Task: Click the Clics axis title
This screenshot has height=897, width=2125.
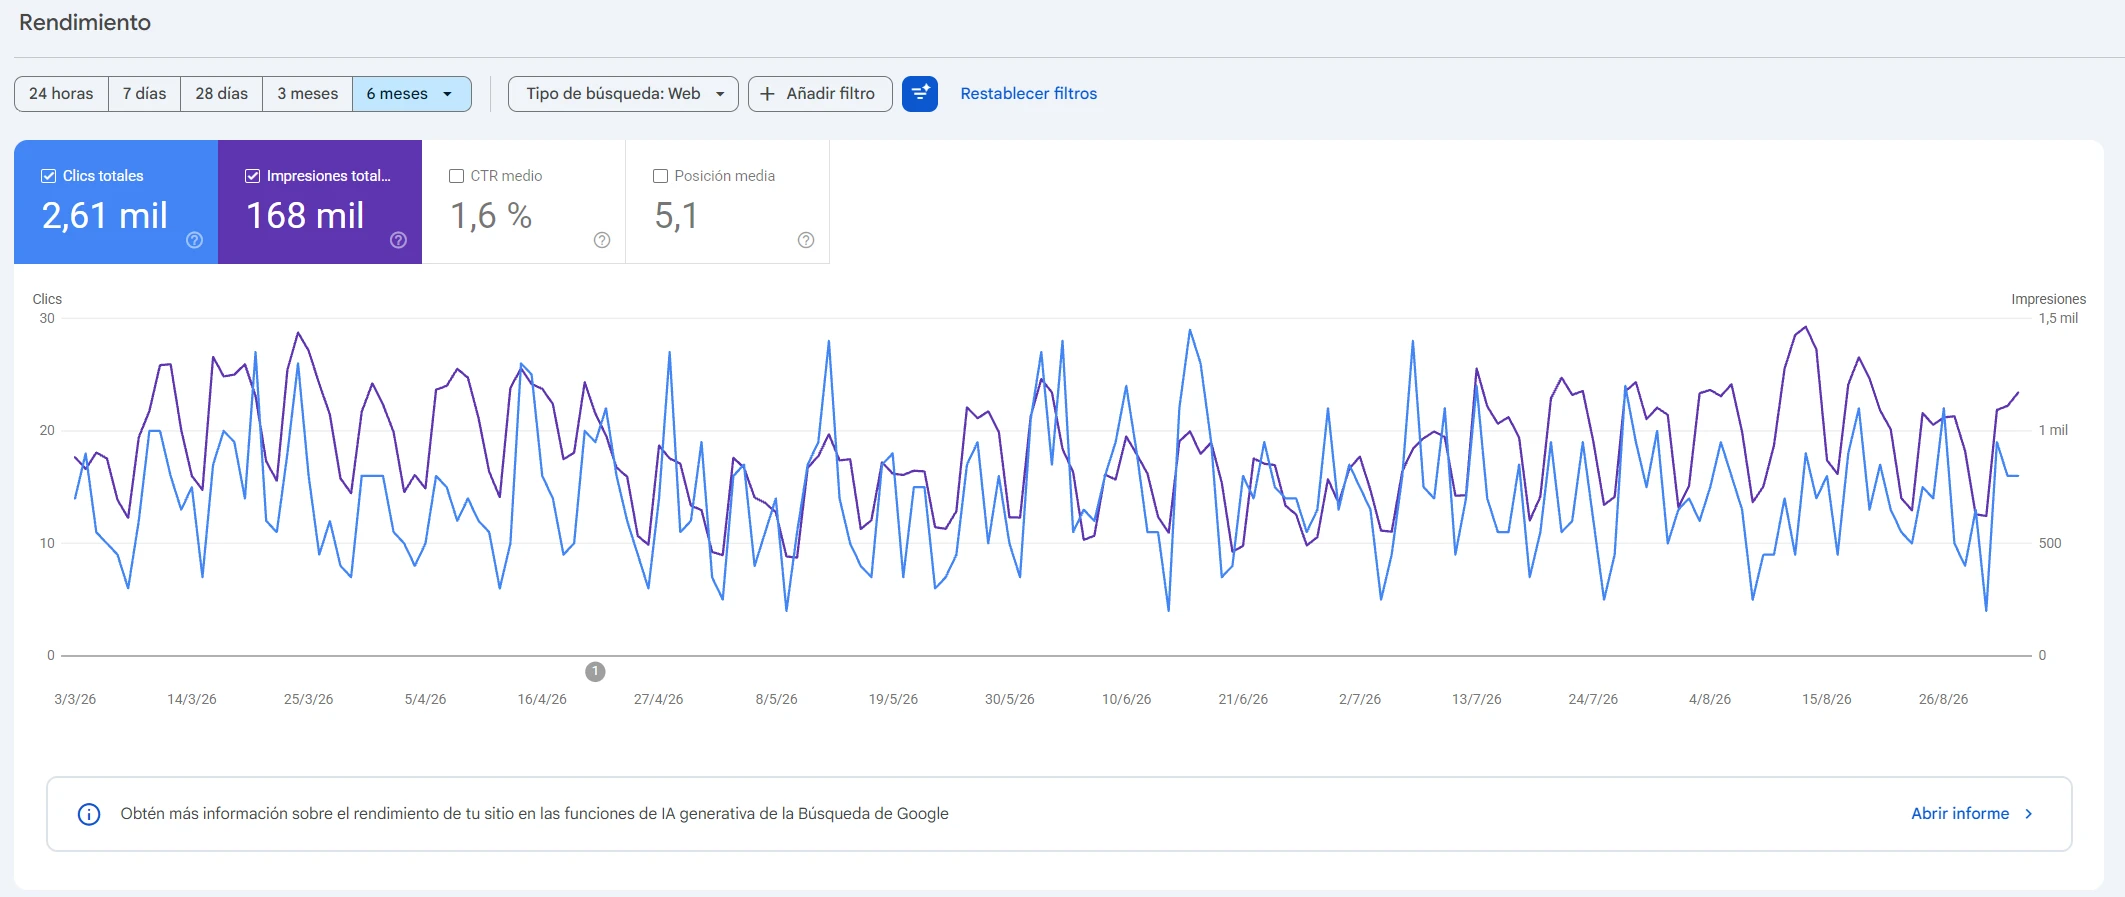Action: (47, 299)
